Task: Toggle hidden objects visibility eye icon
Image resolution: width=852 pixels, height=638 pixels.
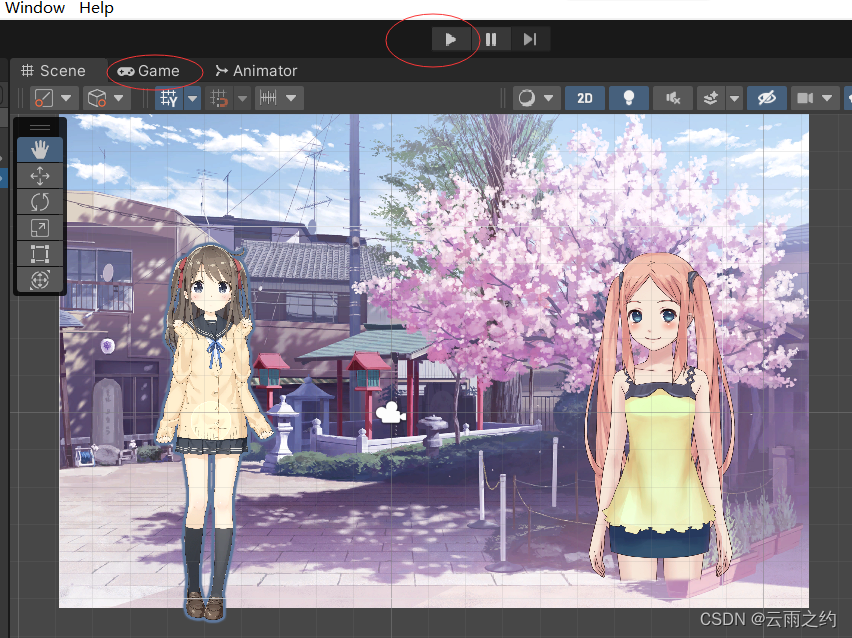Action: pyautogui.click(x=767, y=98)
